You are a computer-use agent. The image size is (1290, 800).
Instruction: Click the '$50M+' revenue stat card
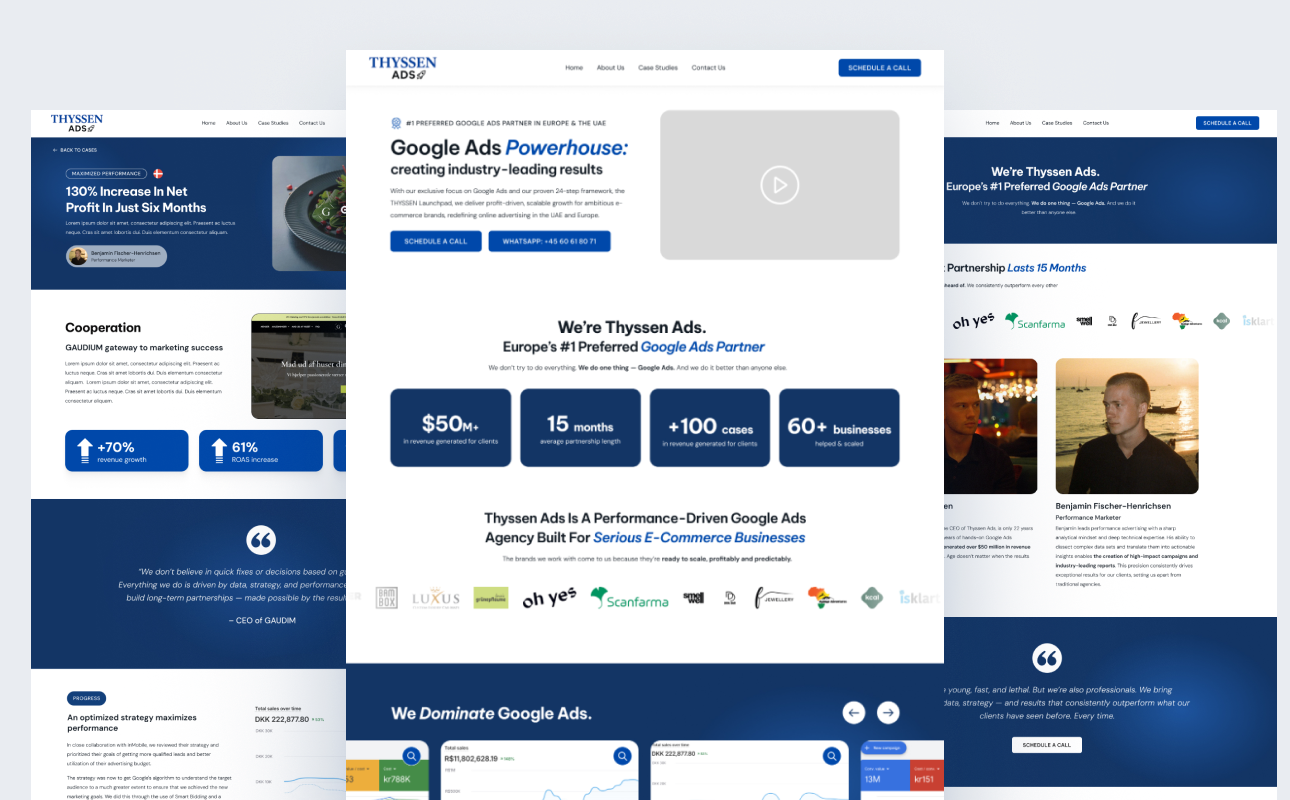(450, 428)
